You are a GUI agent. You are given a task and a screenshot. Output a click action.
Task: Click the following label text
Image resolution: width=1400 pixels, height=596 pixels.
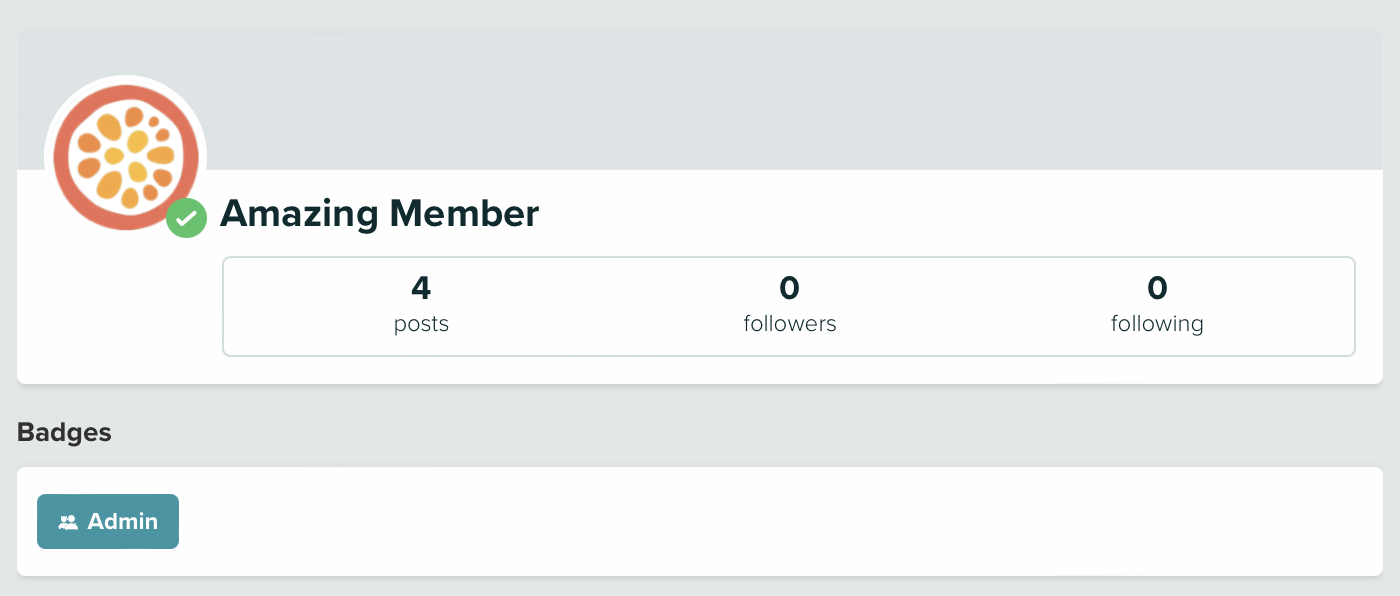coord(1157,323)
